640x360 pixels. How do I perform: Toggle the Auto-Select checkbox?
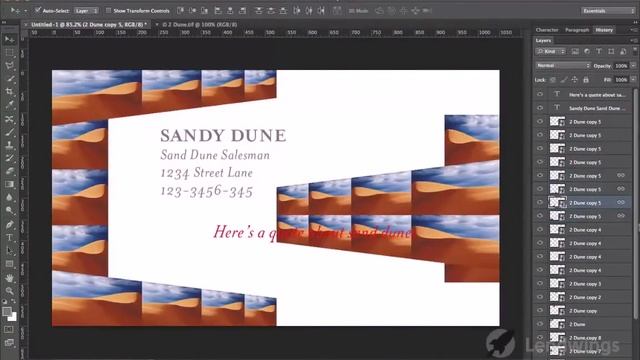click(x=38, y=10)
